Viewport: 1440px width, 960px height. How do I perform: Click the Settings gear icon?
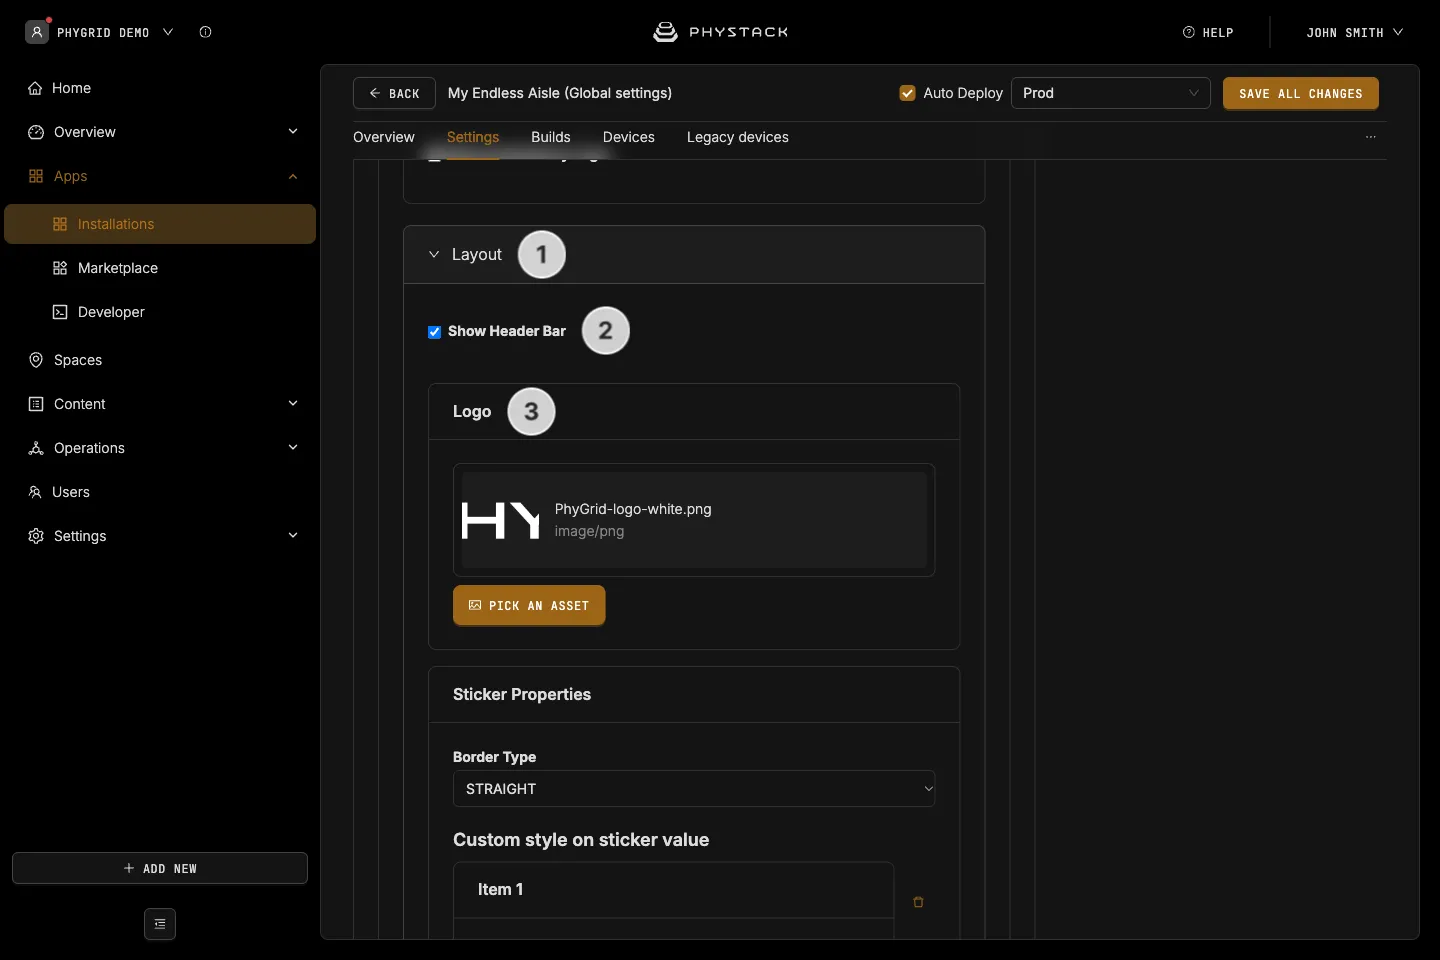click(36, 536)
